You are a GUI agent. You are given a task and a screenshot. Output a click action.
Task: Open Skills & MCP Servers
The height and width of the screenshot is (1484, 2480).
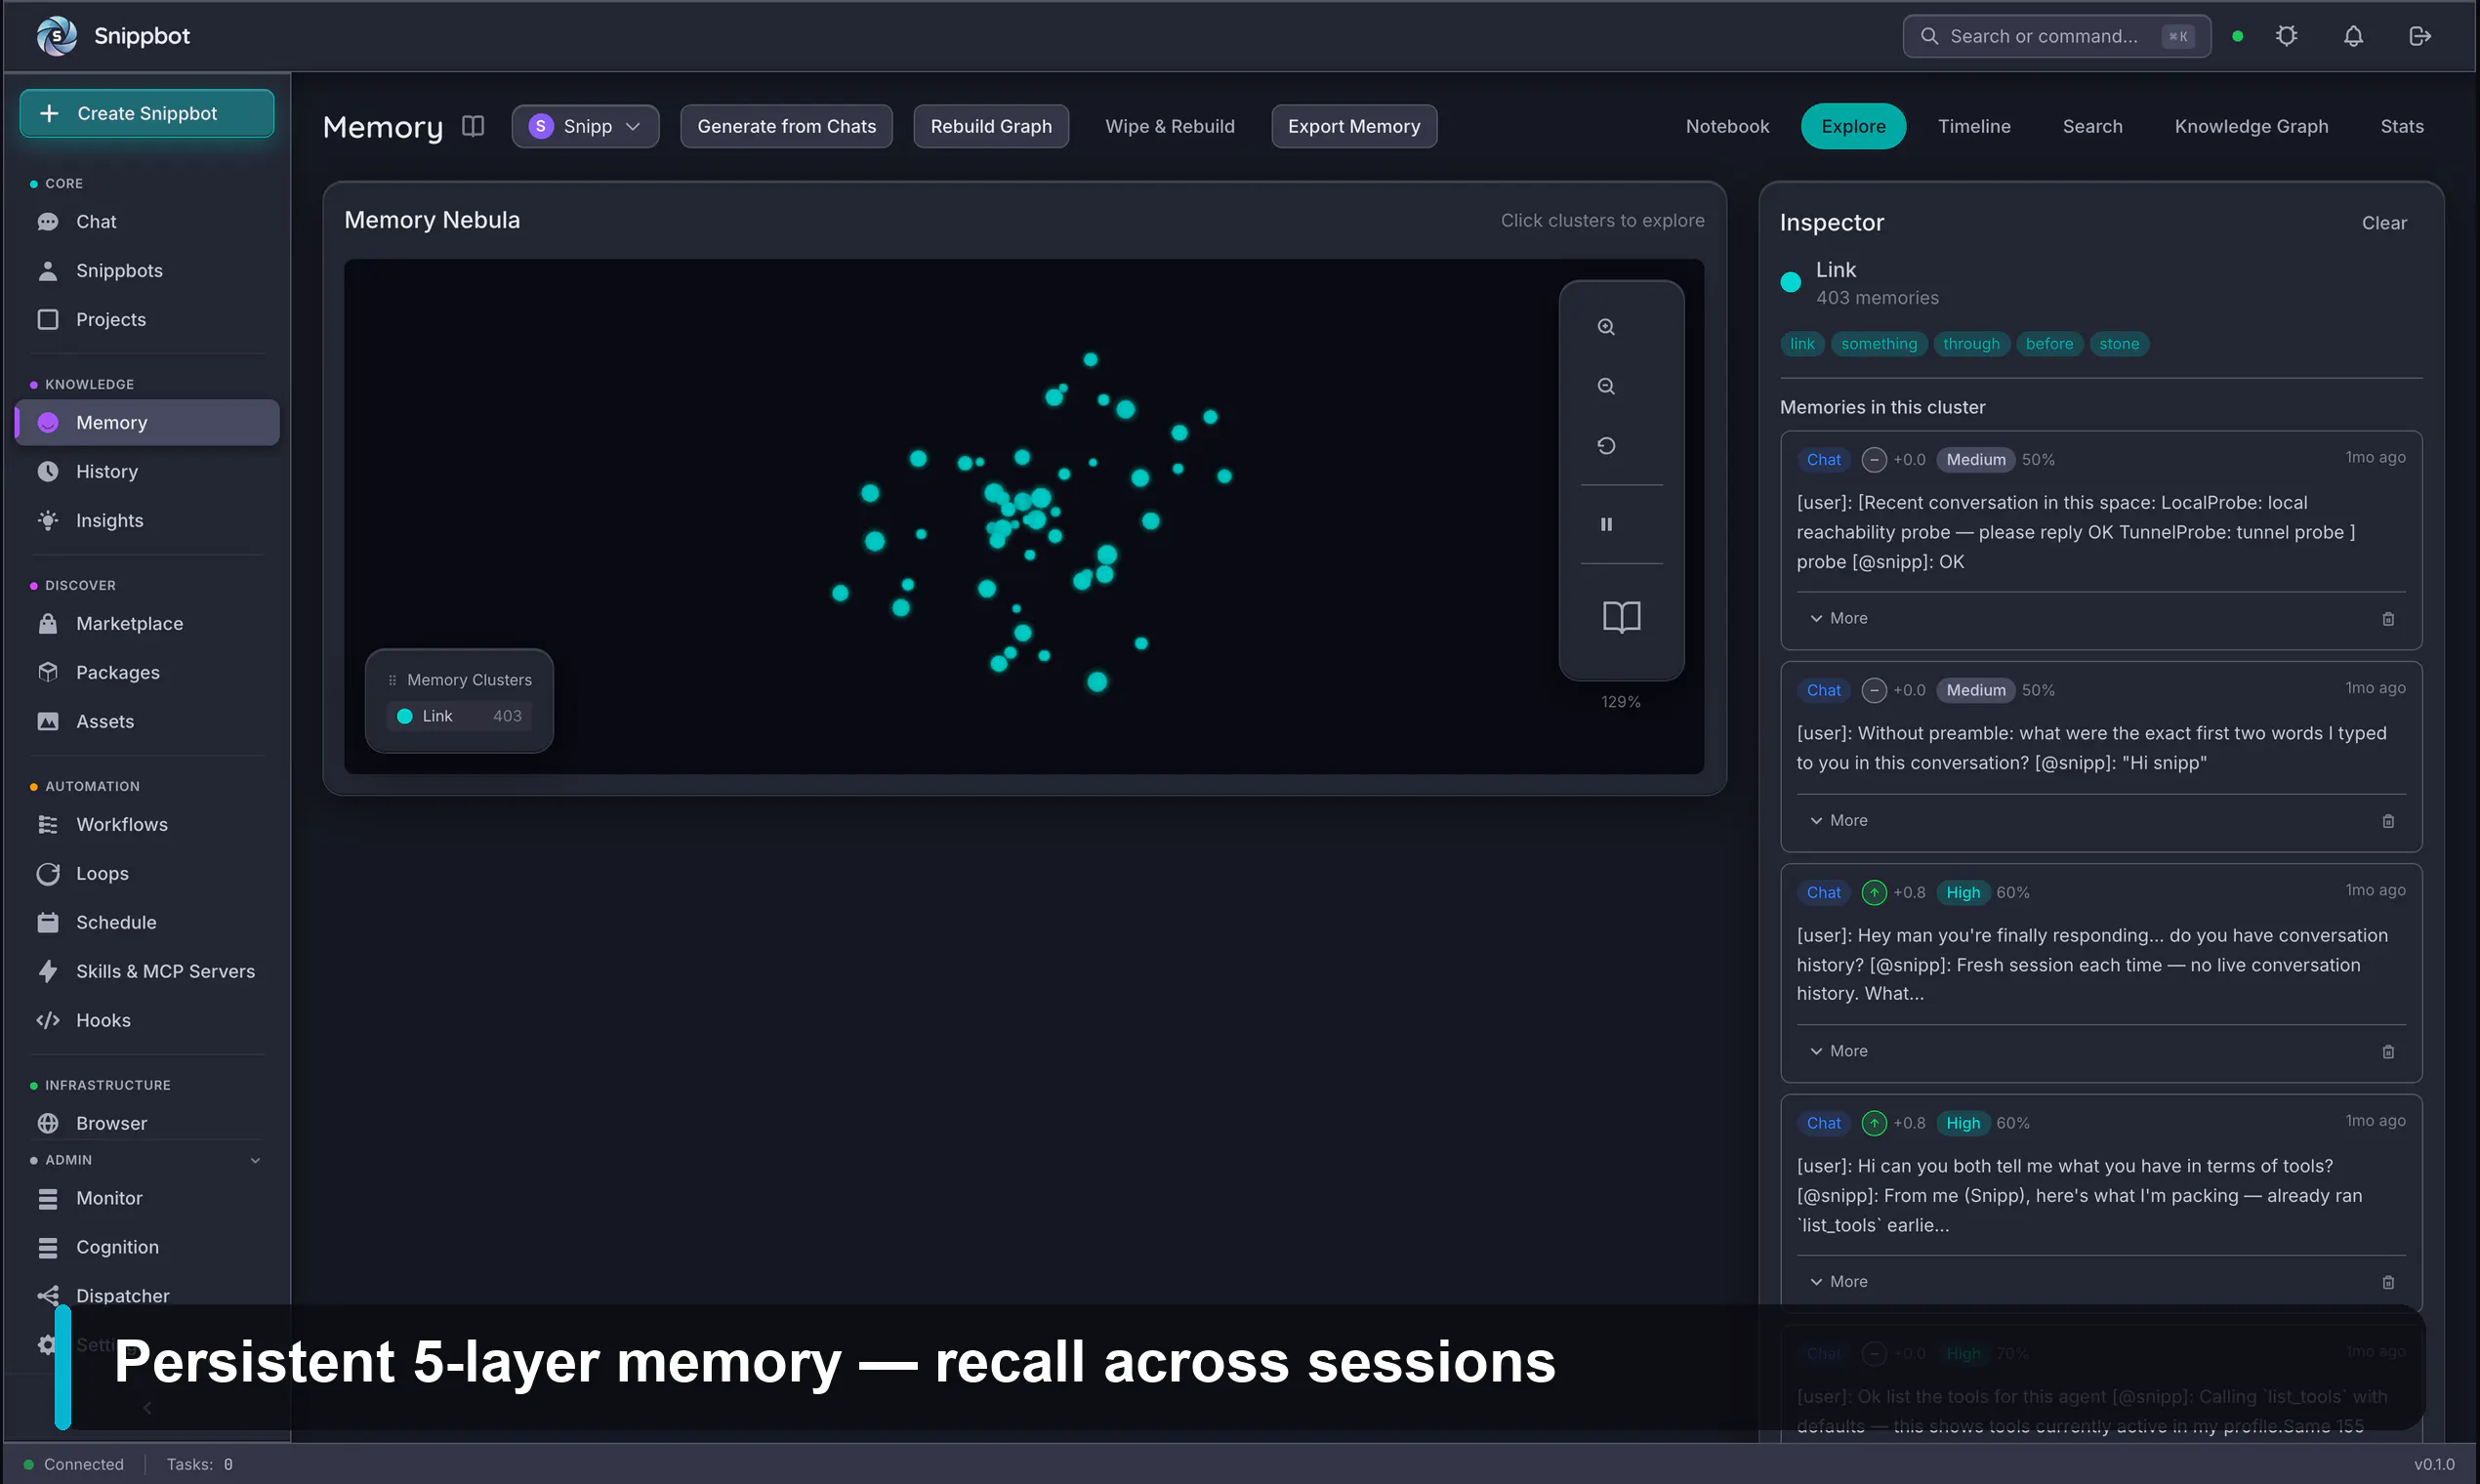pos(147,972)
